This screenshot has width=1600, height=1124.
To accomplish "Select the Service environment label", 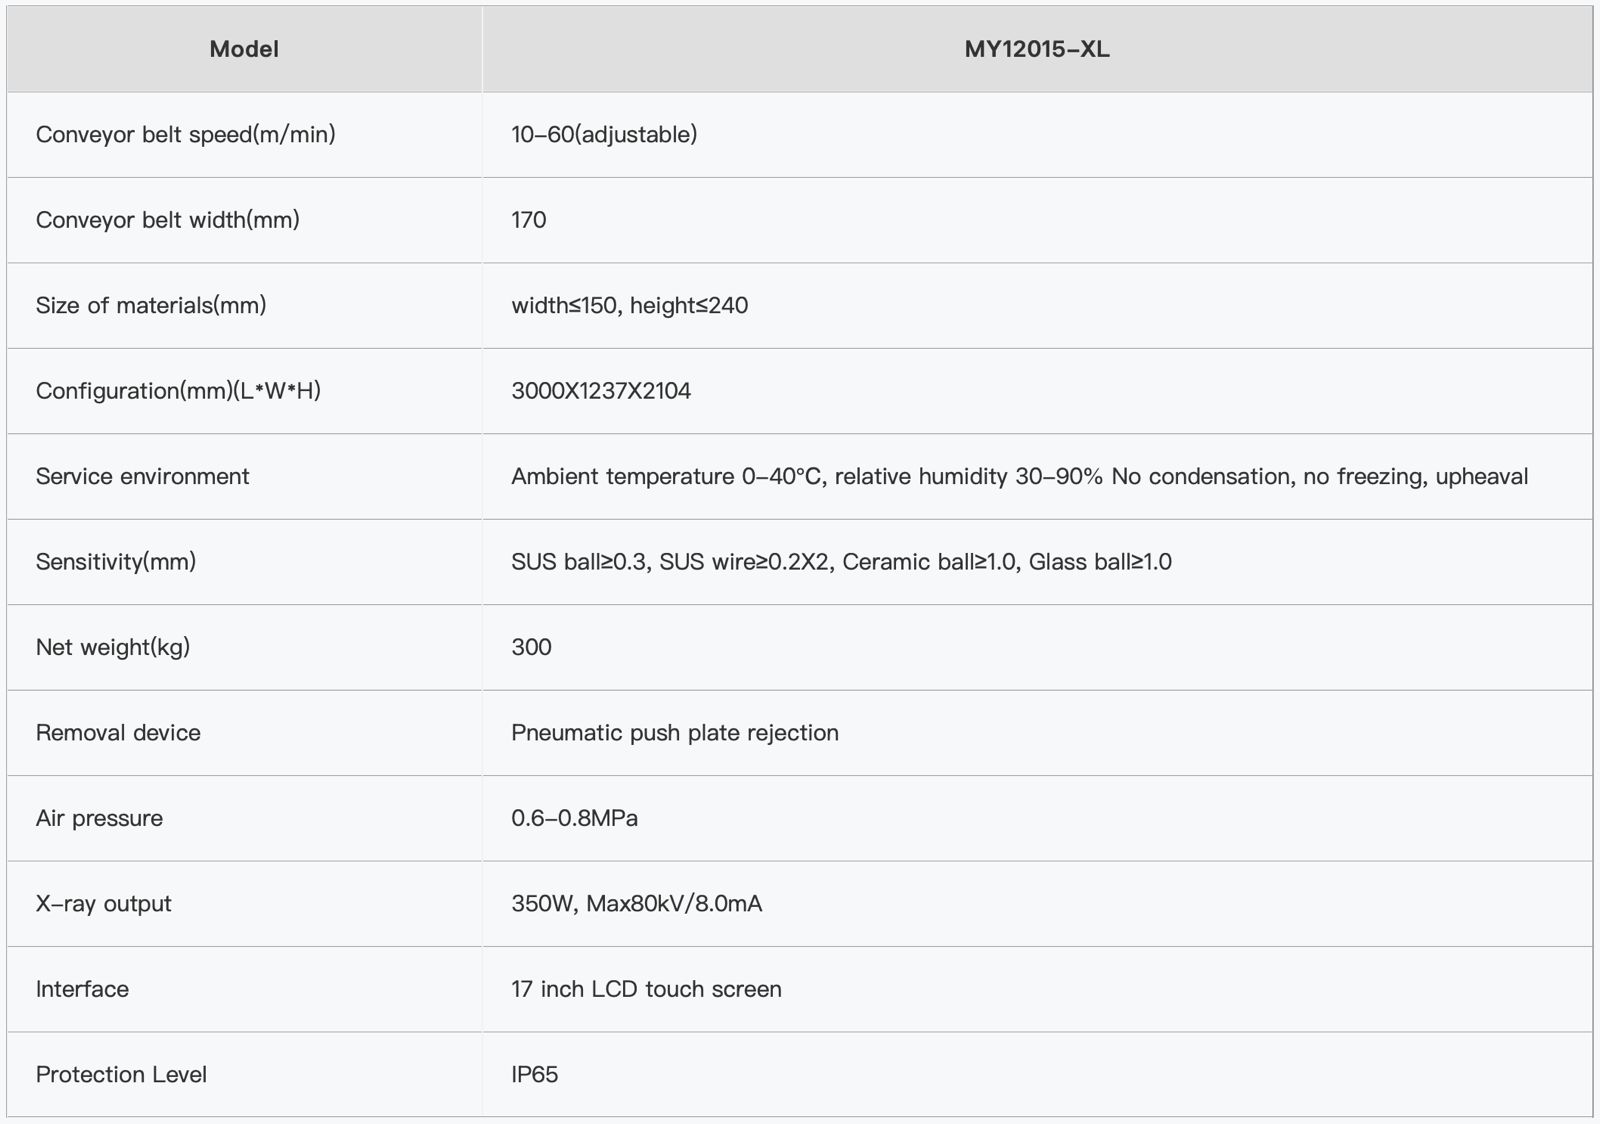I will click(x=142, y=476).
